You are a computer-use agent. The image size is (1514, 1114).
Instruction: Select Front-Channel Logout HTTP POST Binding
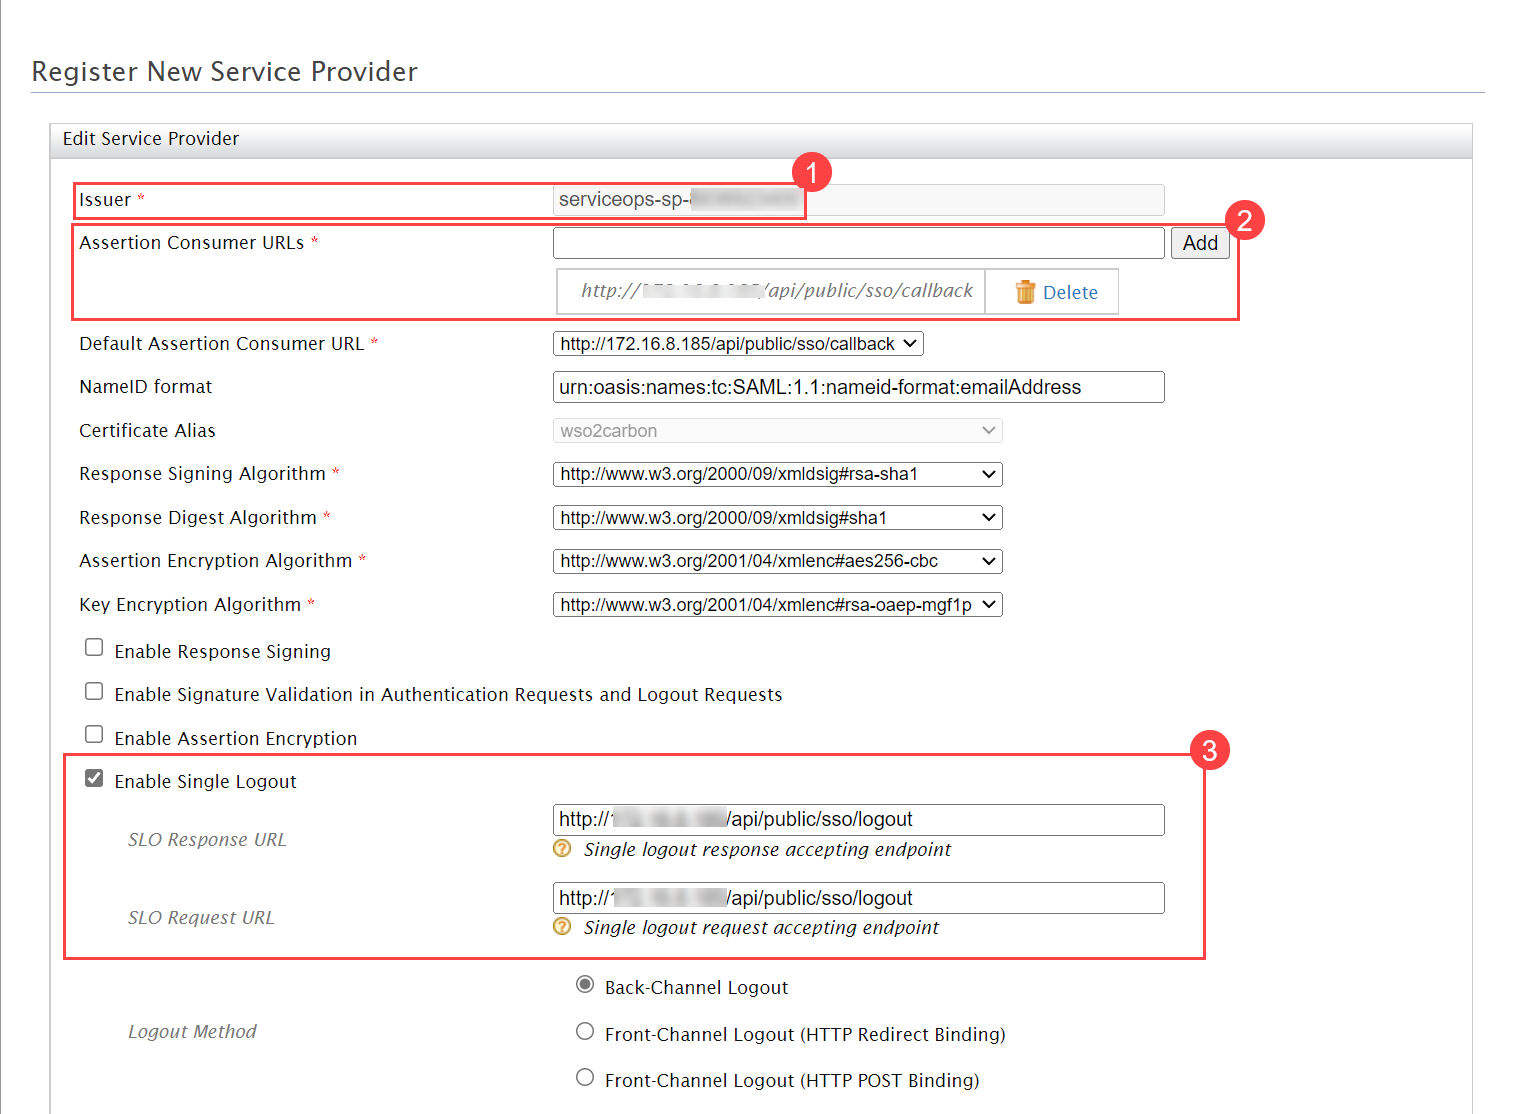585,1077
